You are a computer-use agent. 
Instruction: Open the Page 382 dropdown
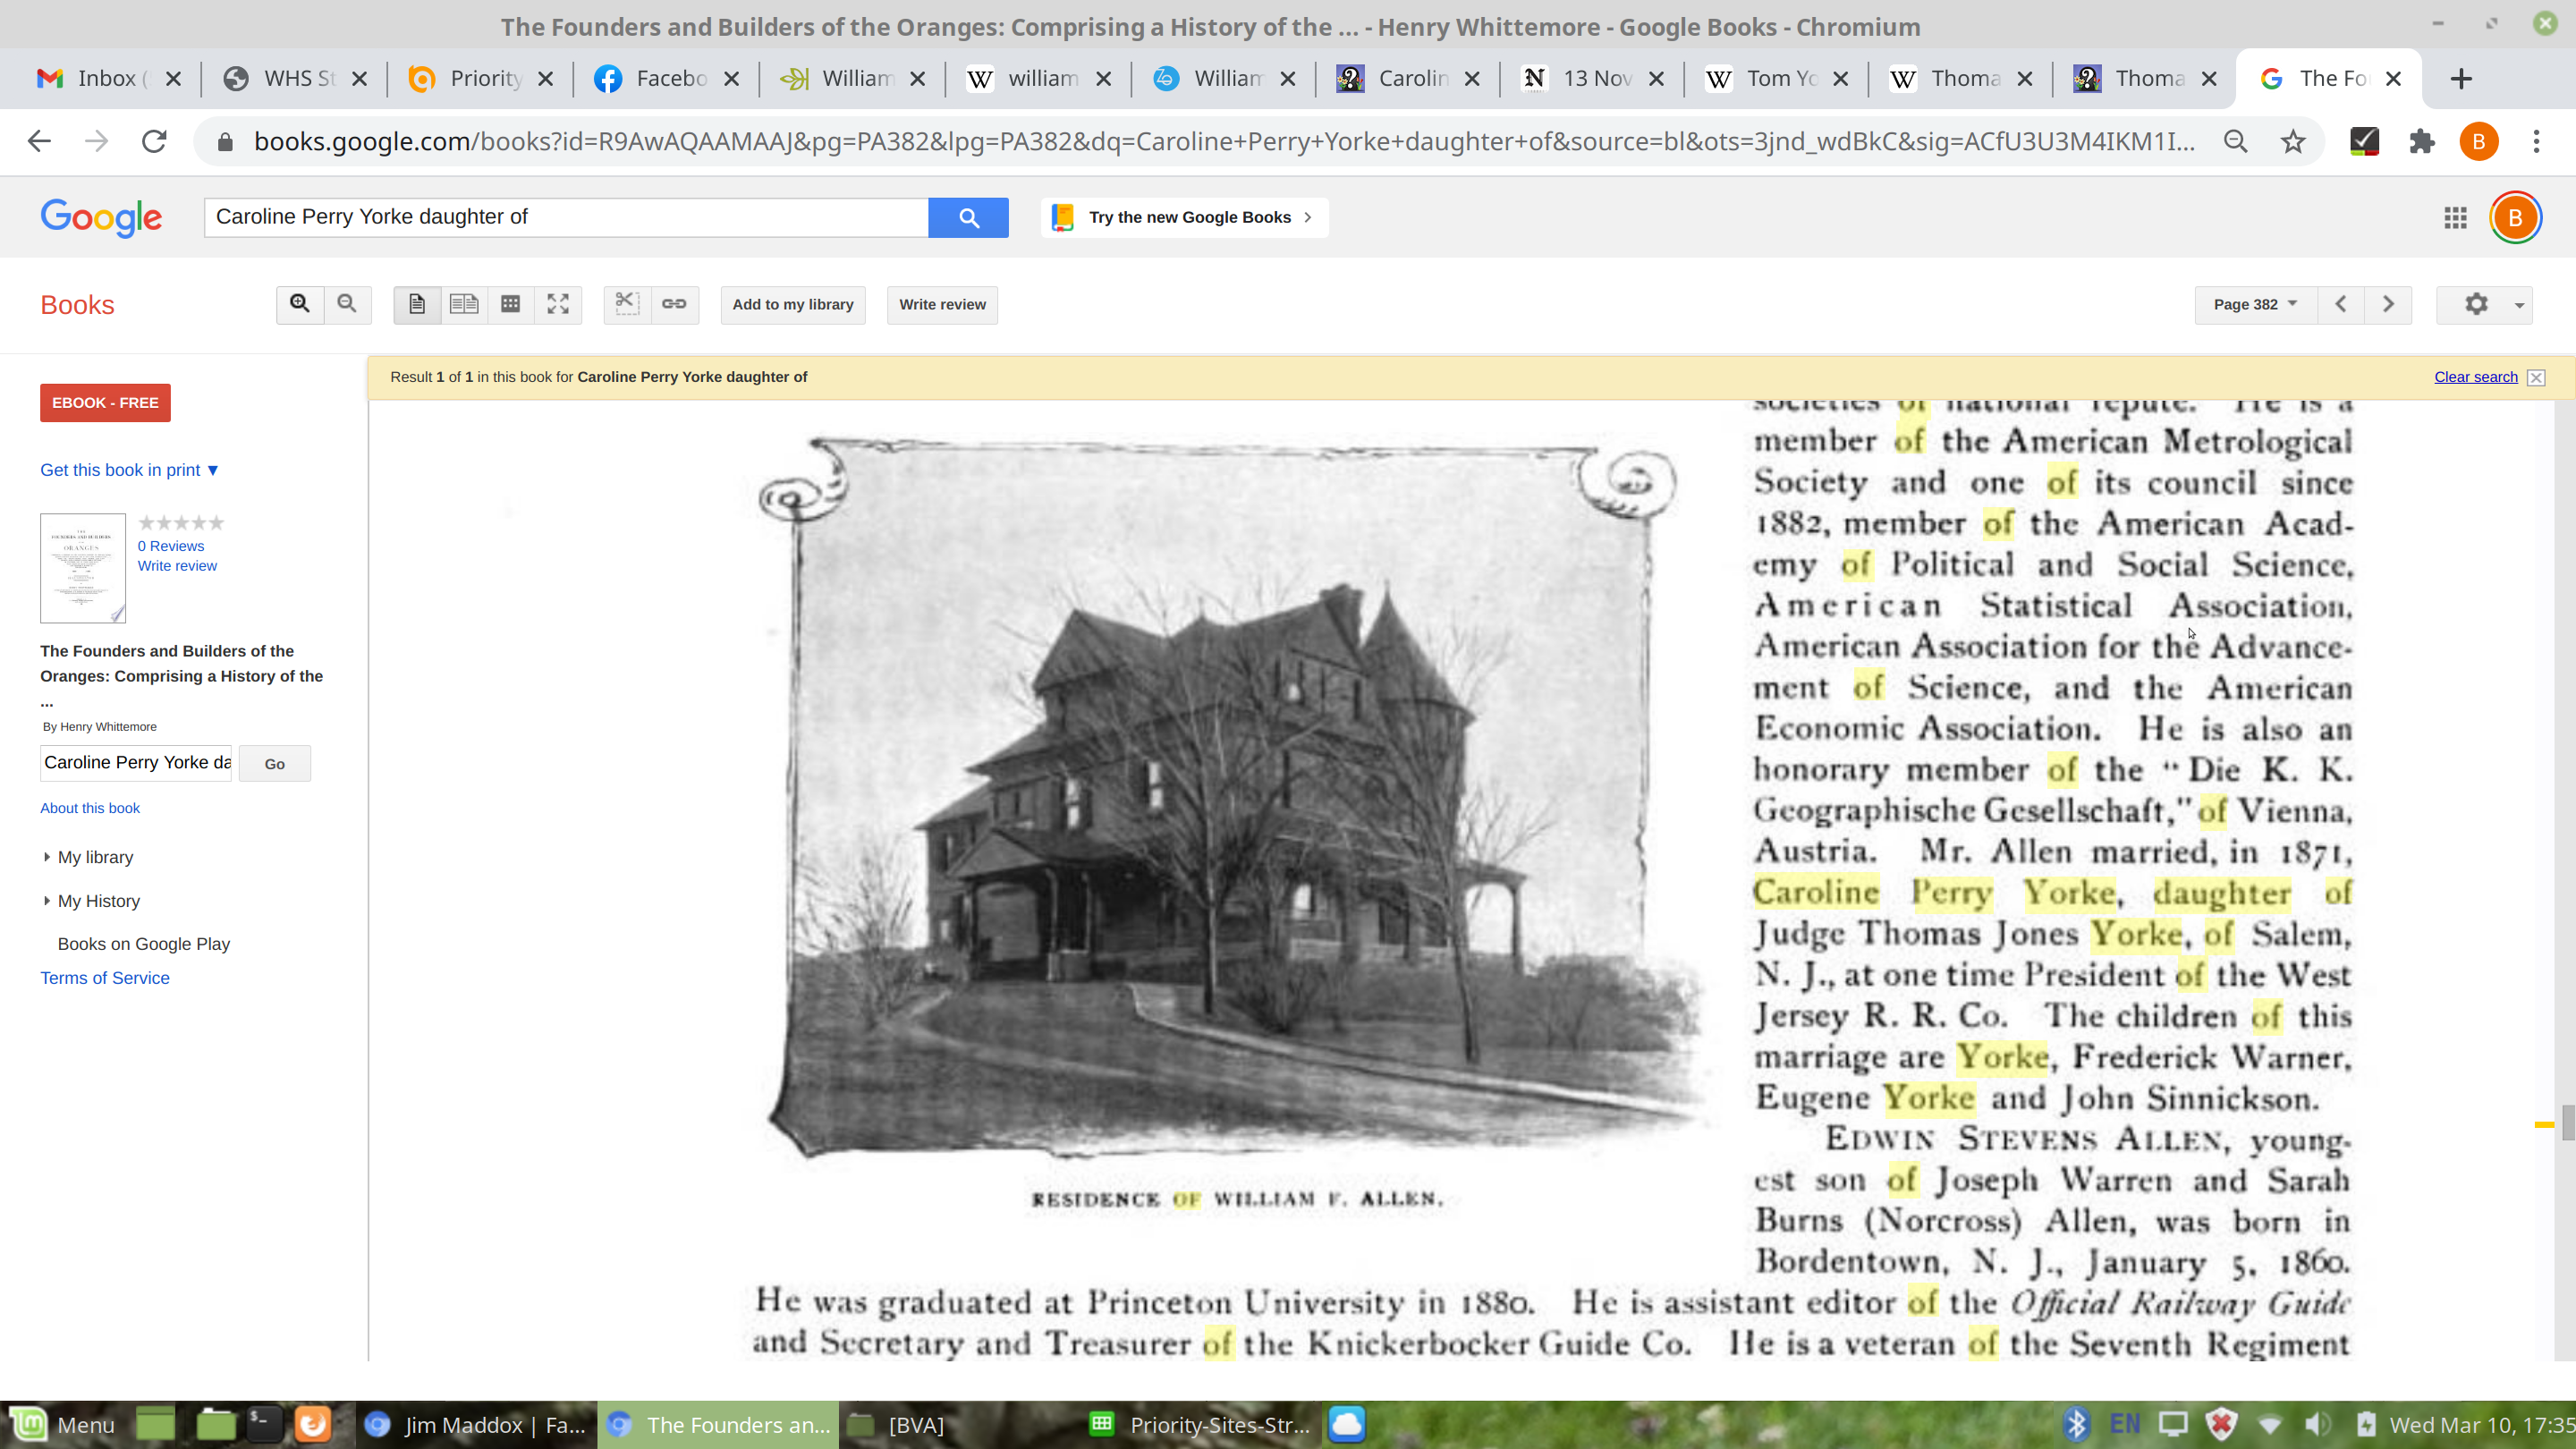click(x=2255, y=304)
